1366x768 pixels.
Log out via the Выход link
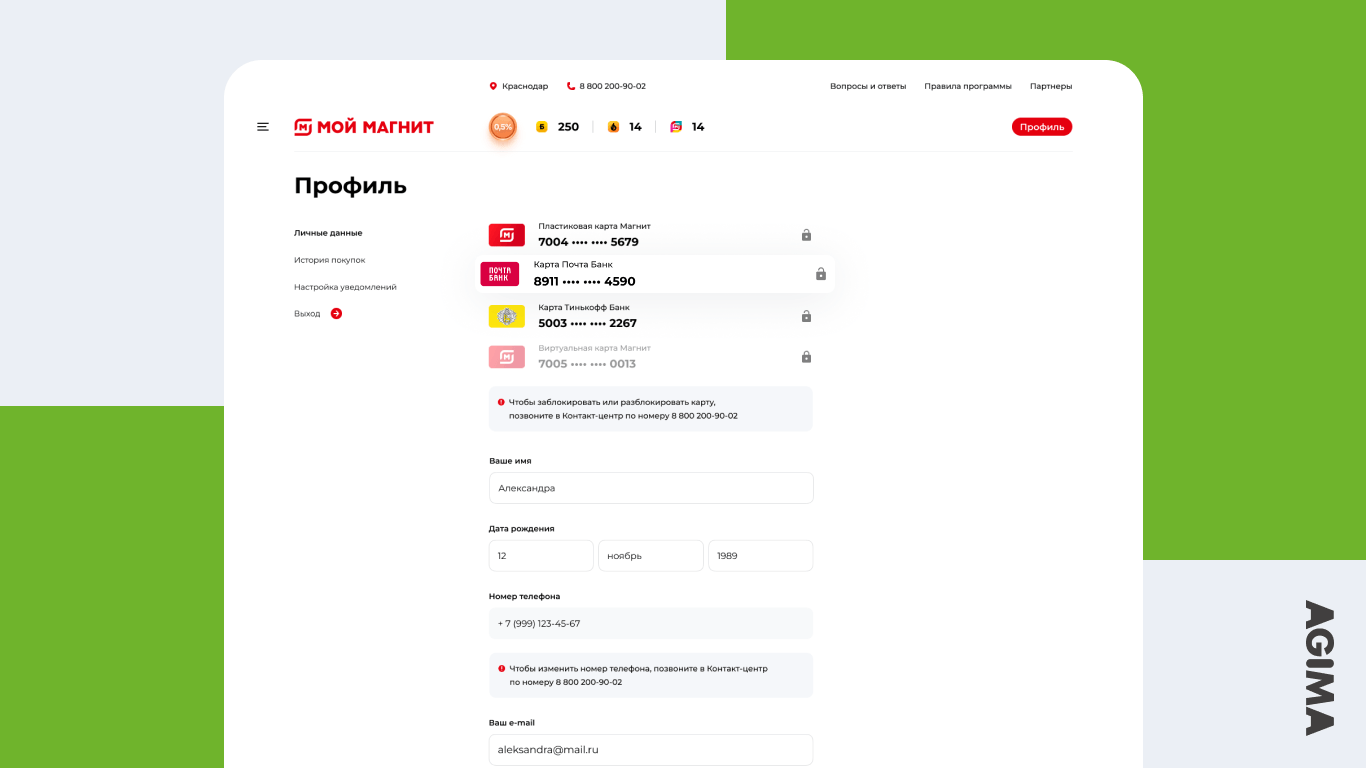point(307,314)
